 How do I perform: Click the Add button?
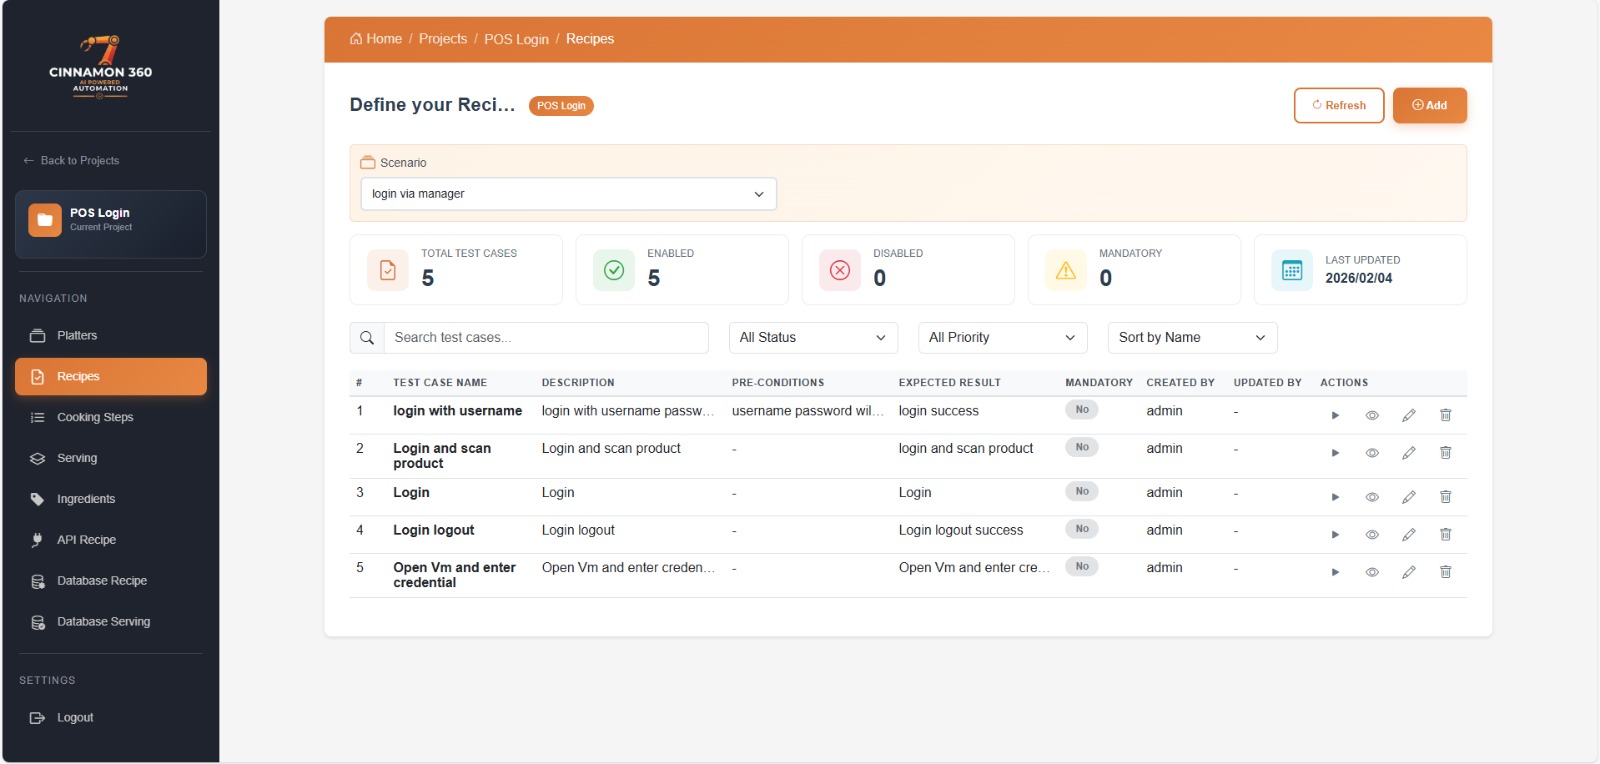point(1429,106)
